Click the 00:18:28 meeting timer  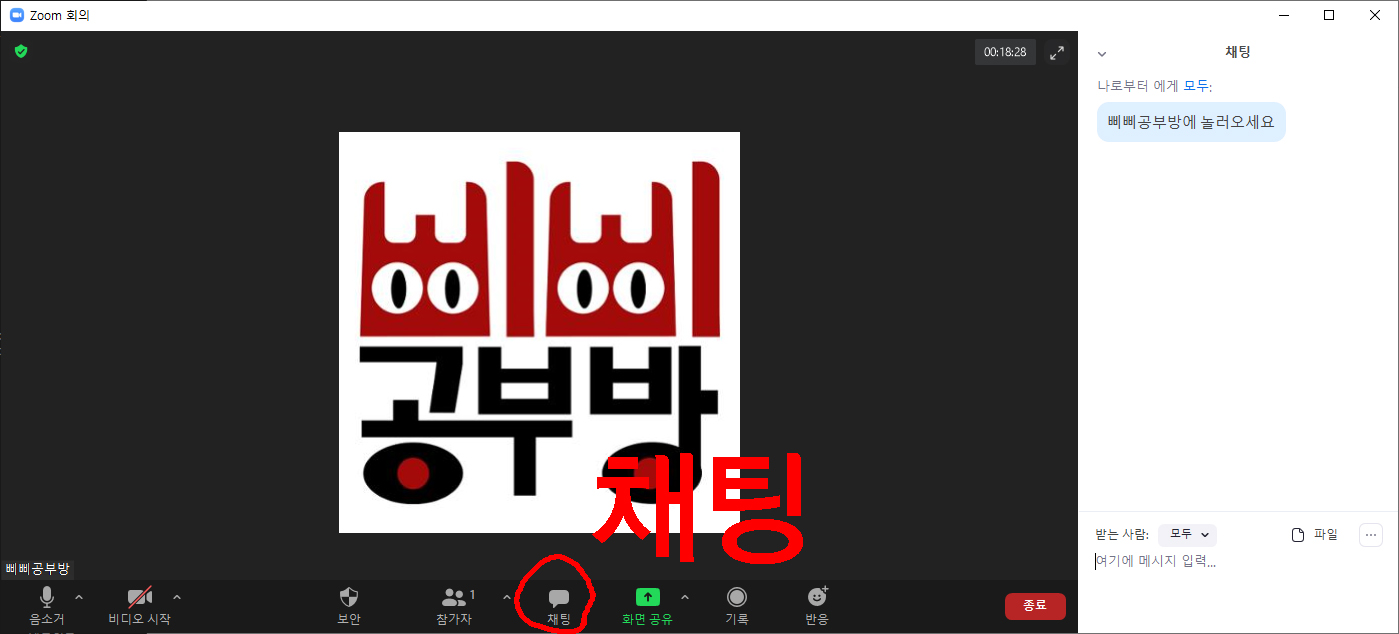[1005, 52]
